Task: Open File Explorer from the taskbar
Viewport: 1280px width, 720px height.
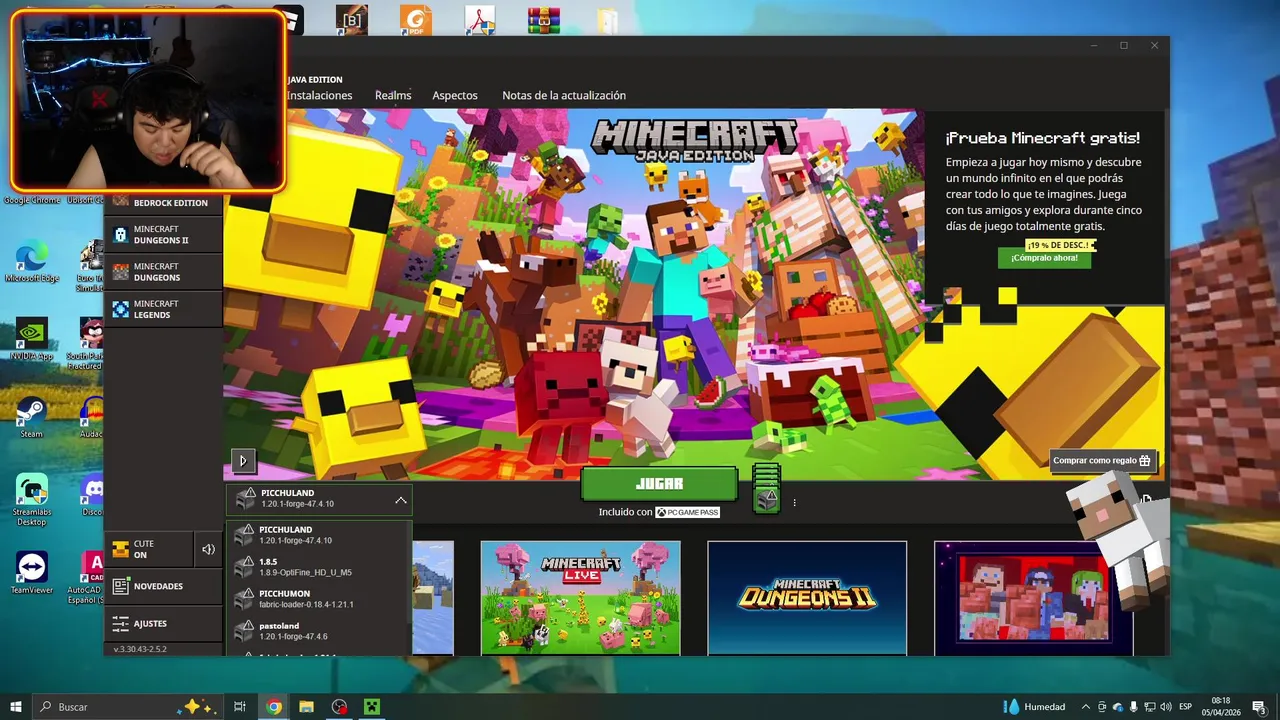Action: (307, 707)
